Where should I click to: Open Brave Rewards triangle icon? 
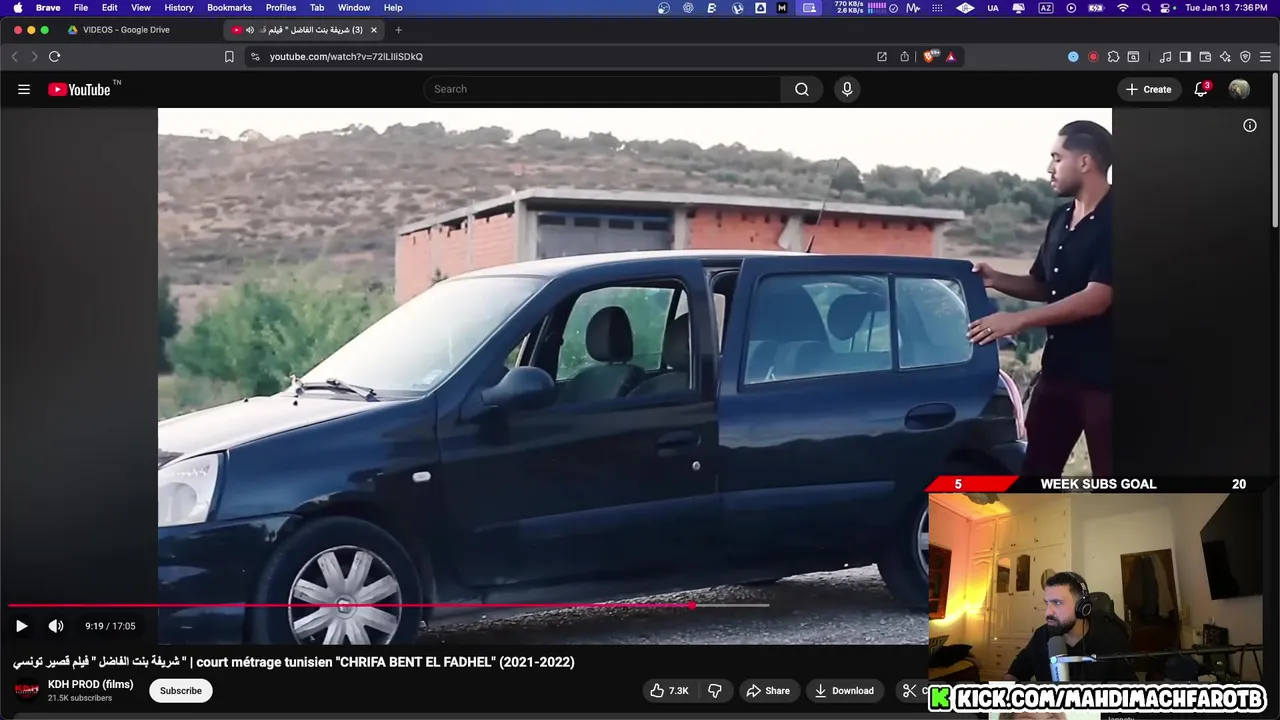pyautogui.click(x=951, y=57)
